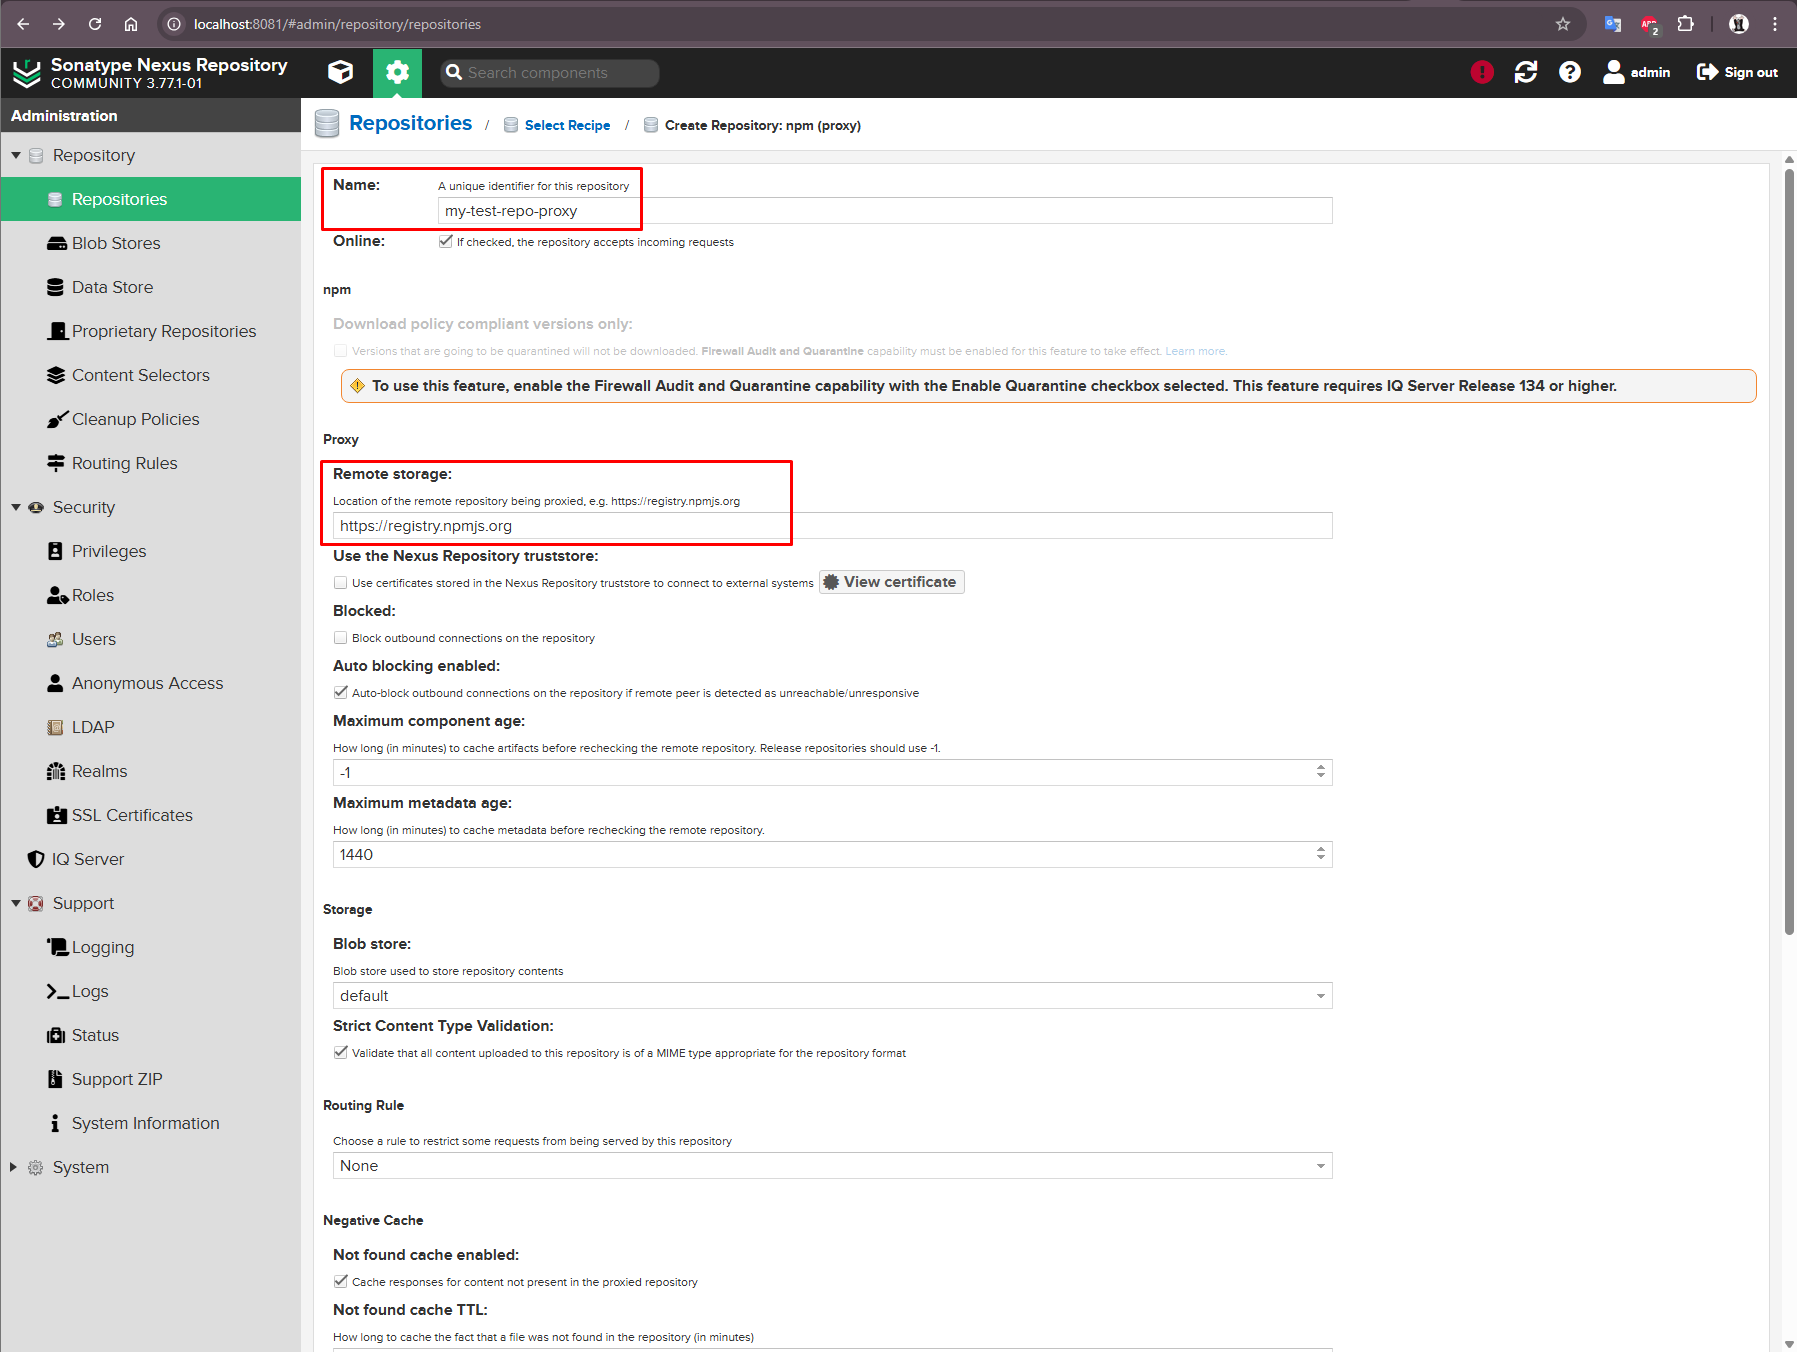Click the Select Recipe breadcrumb link

pyautogui.click(x=567, y=125)
